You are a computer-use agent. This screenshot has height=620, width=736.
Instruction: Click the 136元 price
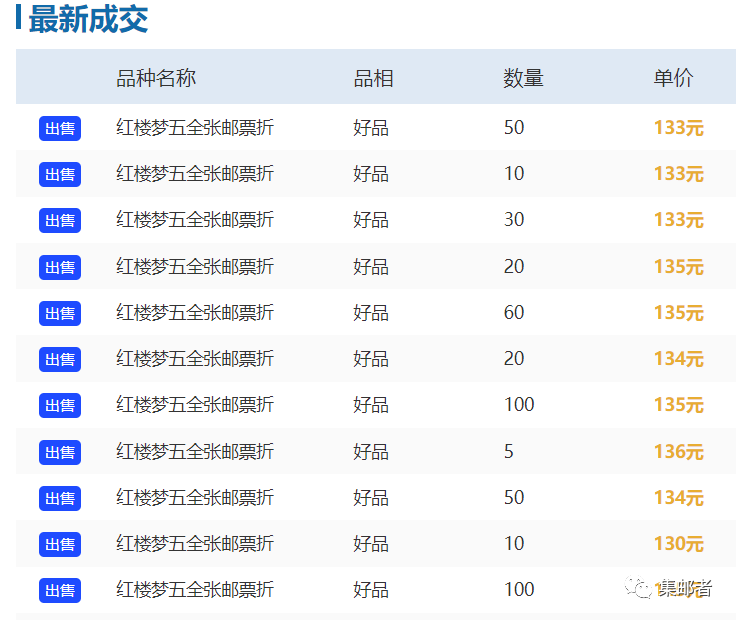coord(678,452)
